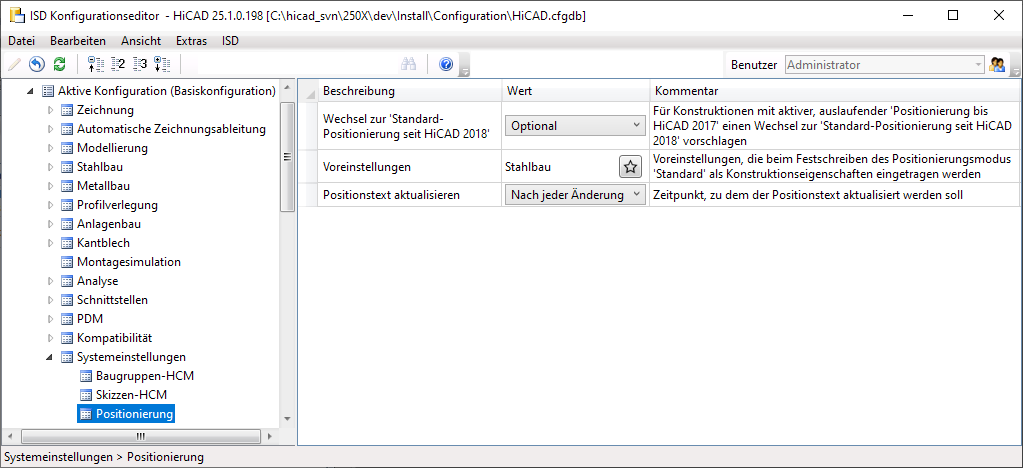Click the binoculars search icon
The height and width of the screenshot is (468, 1023).
[x=409, y=64]
